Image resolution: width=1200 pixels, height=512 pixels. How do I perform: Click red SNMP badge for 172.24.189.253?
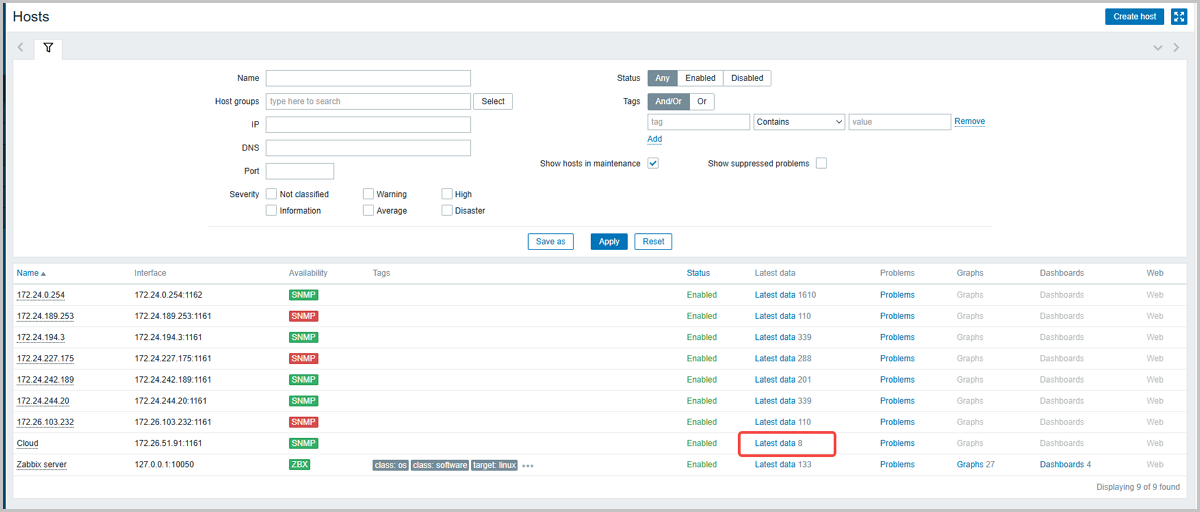pos(303,316)
